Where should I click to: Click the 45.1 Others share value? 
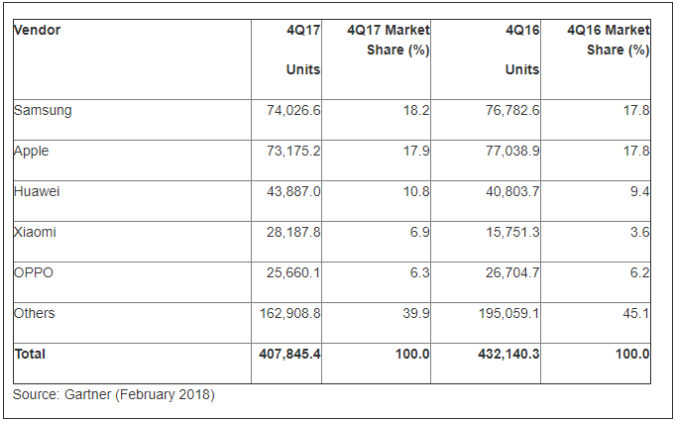coord(636,313)
